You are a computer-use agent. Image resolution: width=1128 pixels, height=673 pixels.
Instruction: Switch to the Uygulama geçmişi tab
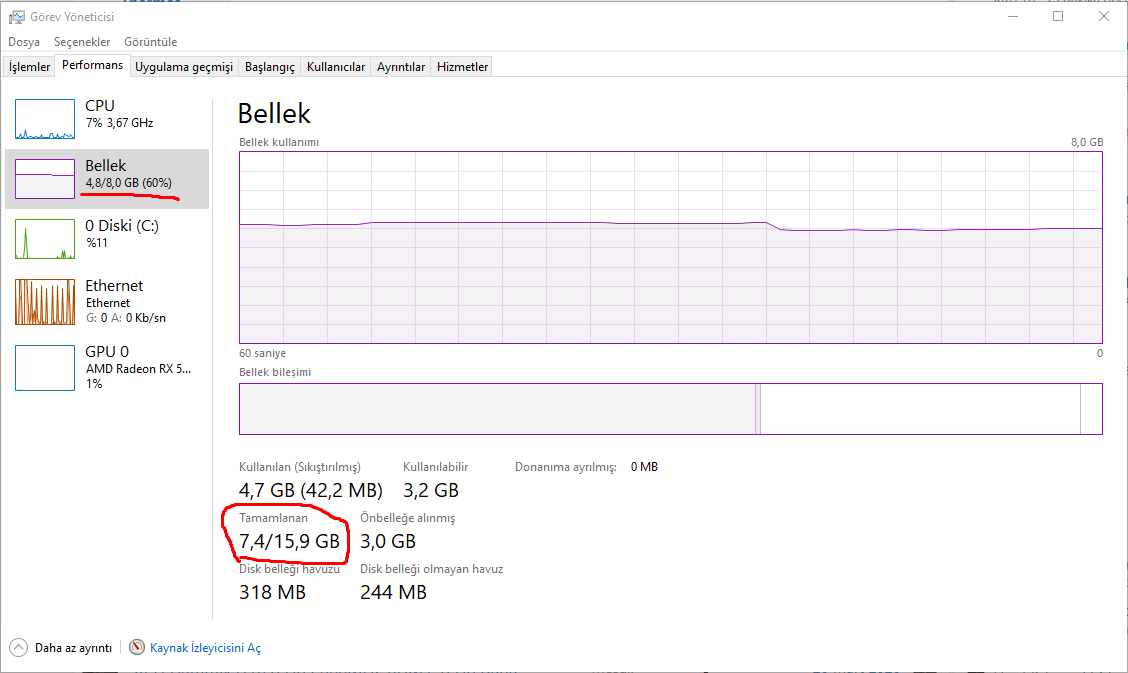point(184,67)
